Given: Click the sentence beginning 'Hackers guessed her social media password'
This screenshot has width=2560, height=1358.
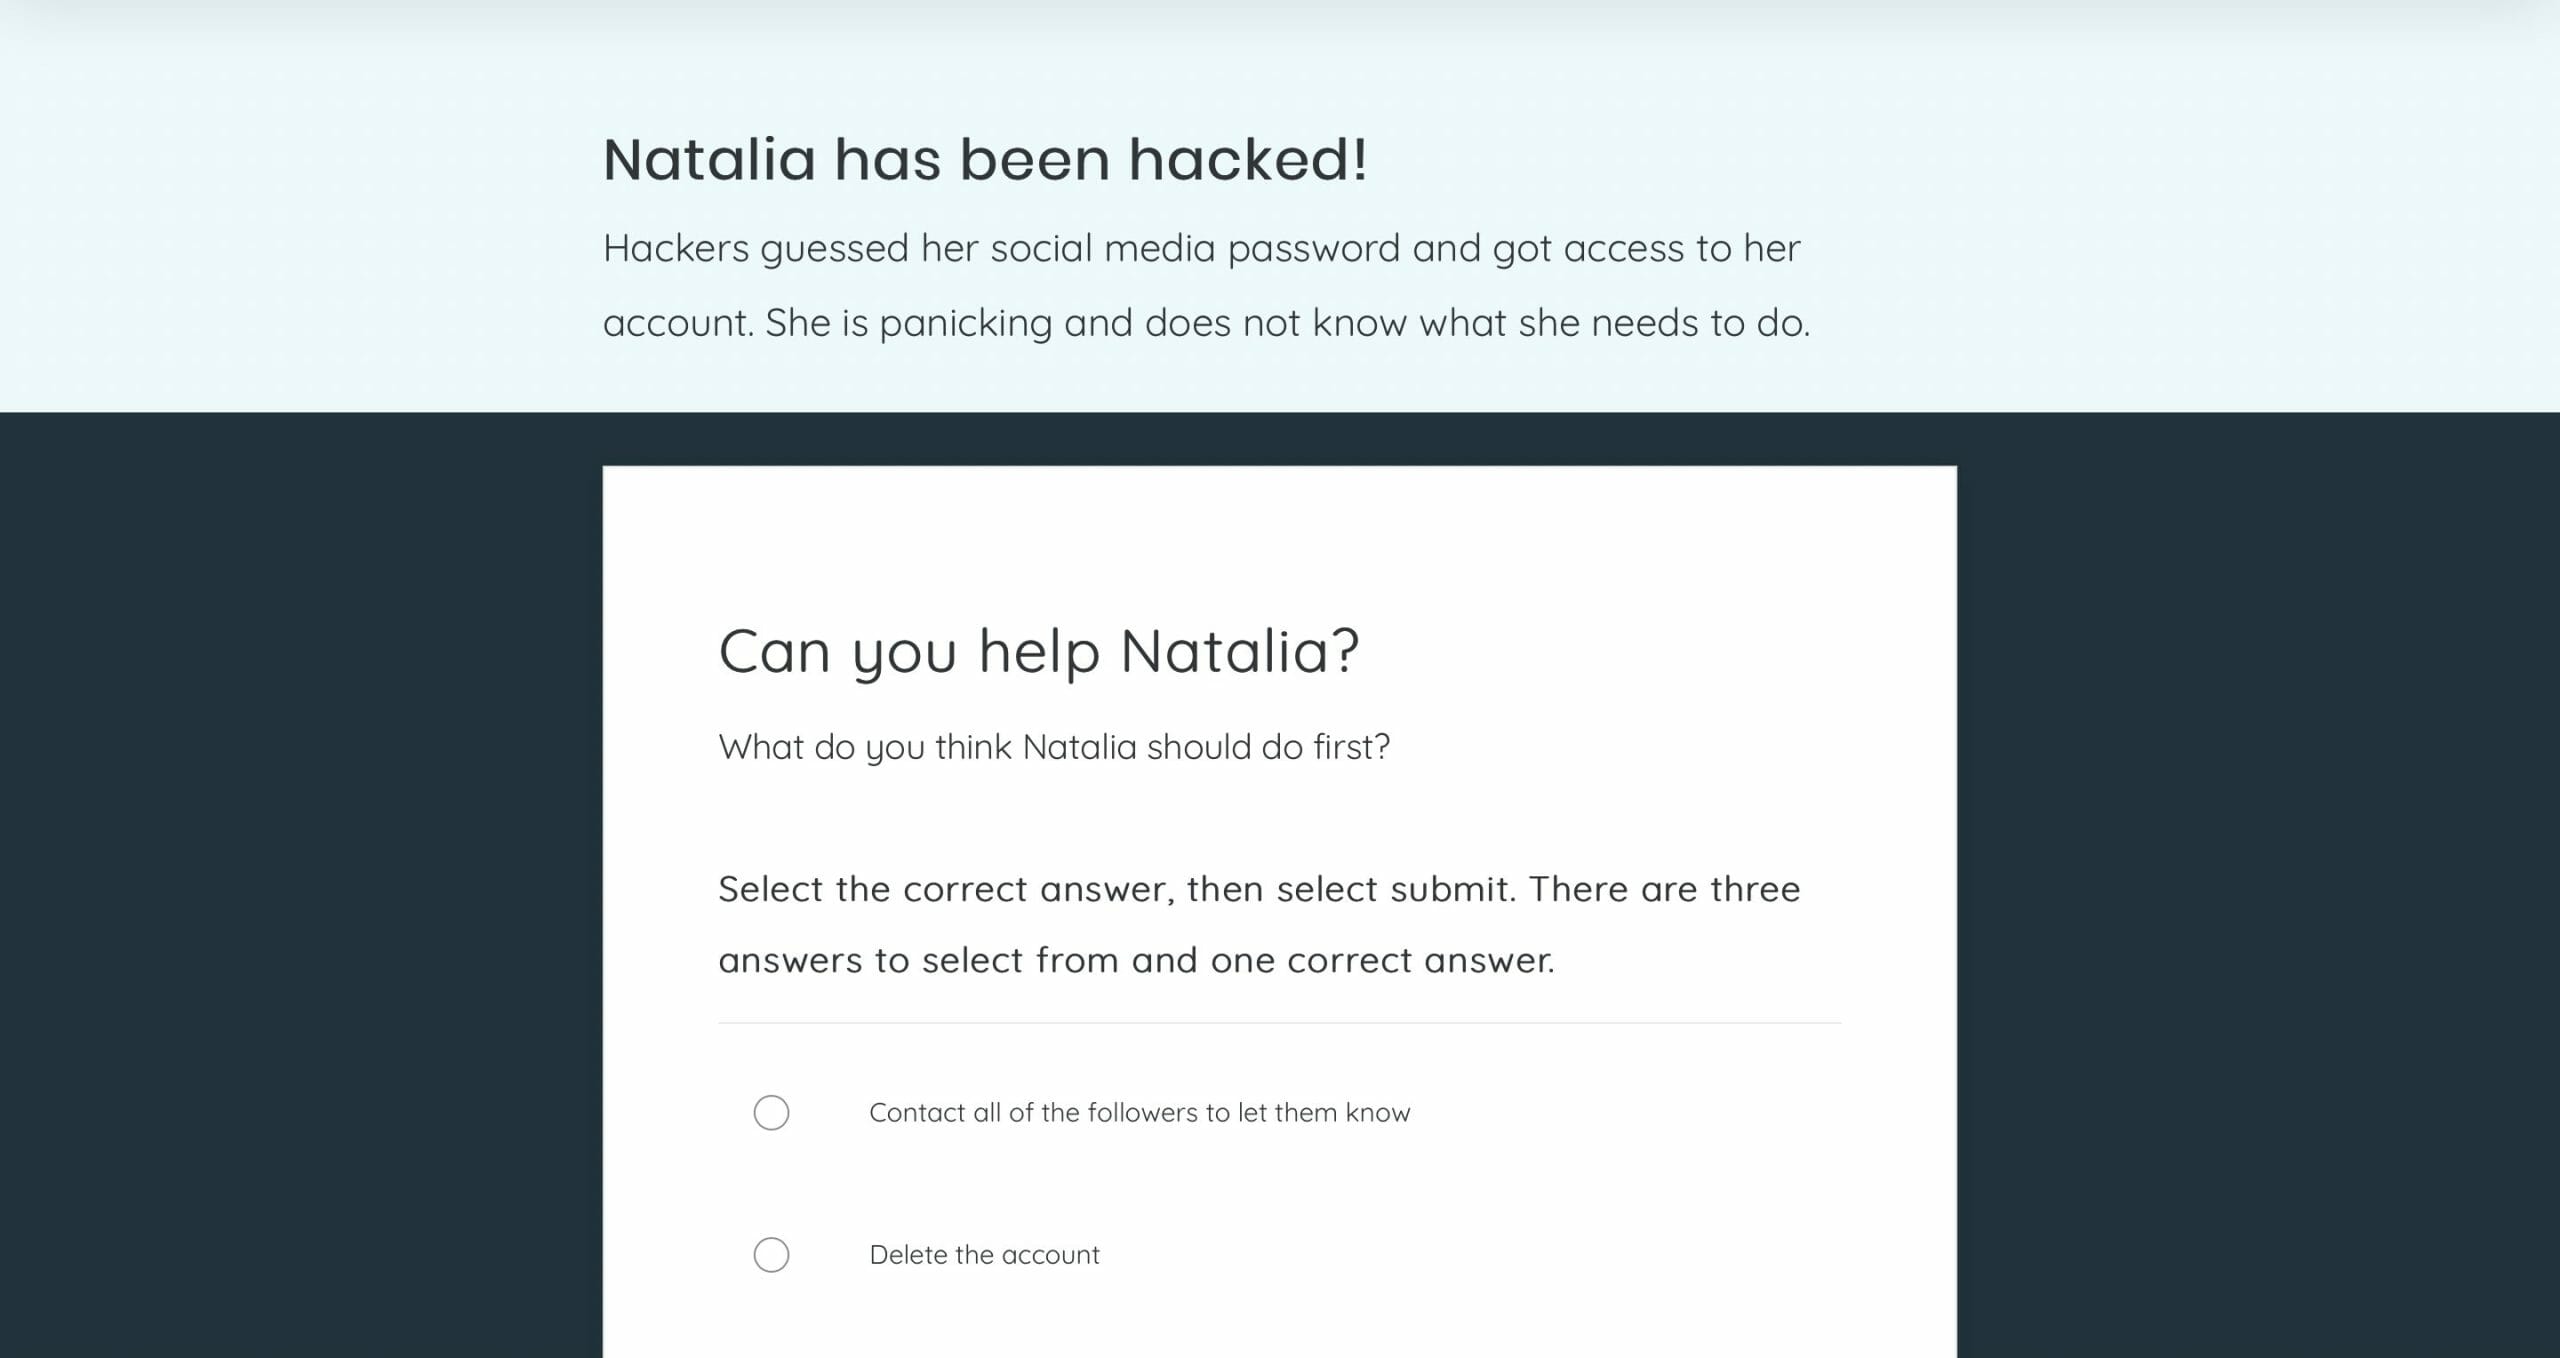Looking at the screenshot, I should click(x=1201, y=248).
